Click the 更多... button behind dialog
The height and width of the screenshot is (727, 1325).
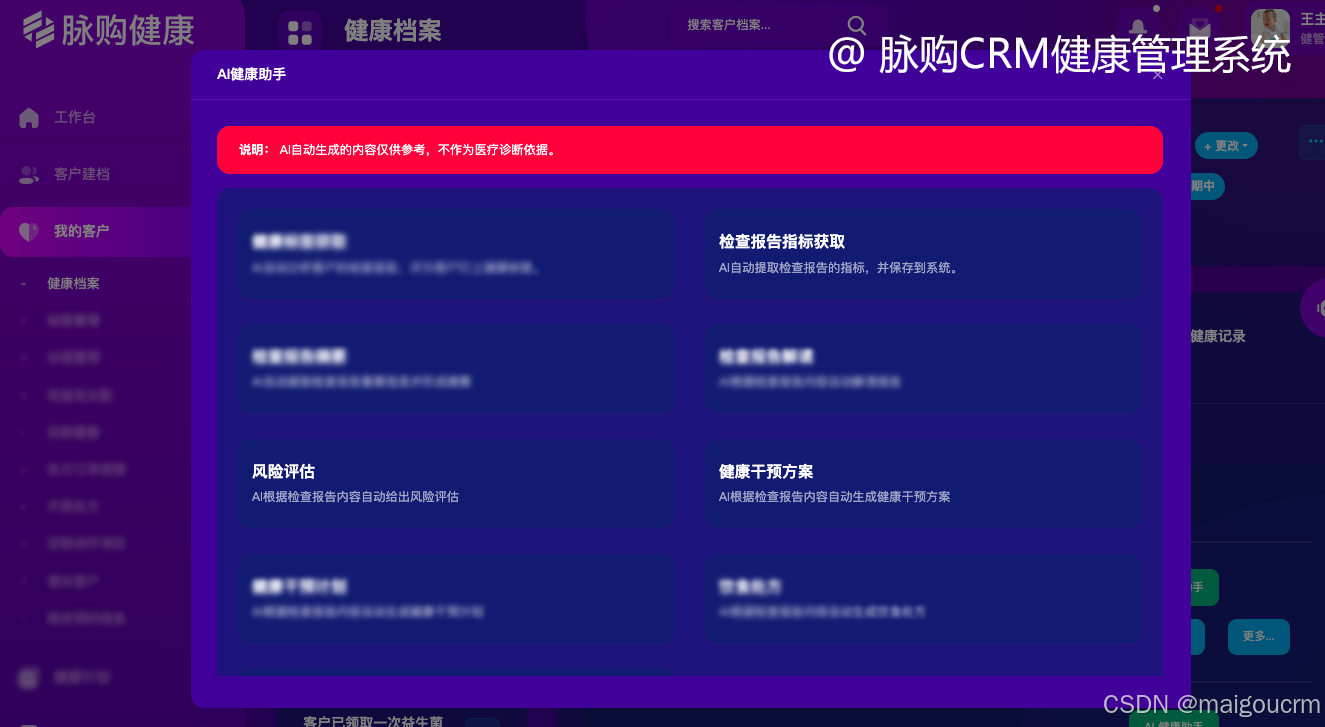[1258, 636]
